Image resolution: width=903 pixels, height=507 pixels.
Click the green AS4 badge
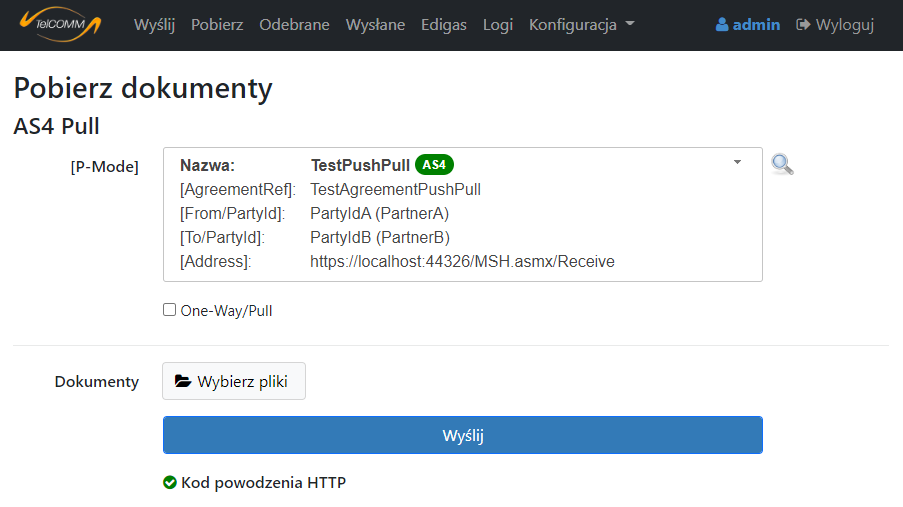pos(434,165)
